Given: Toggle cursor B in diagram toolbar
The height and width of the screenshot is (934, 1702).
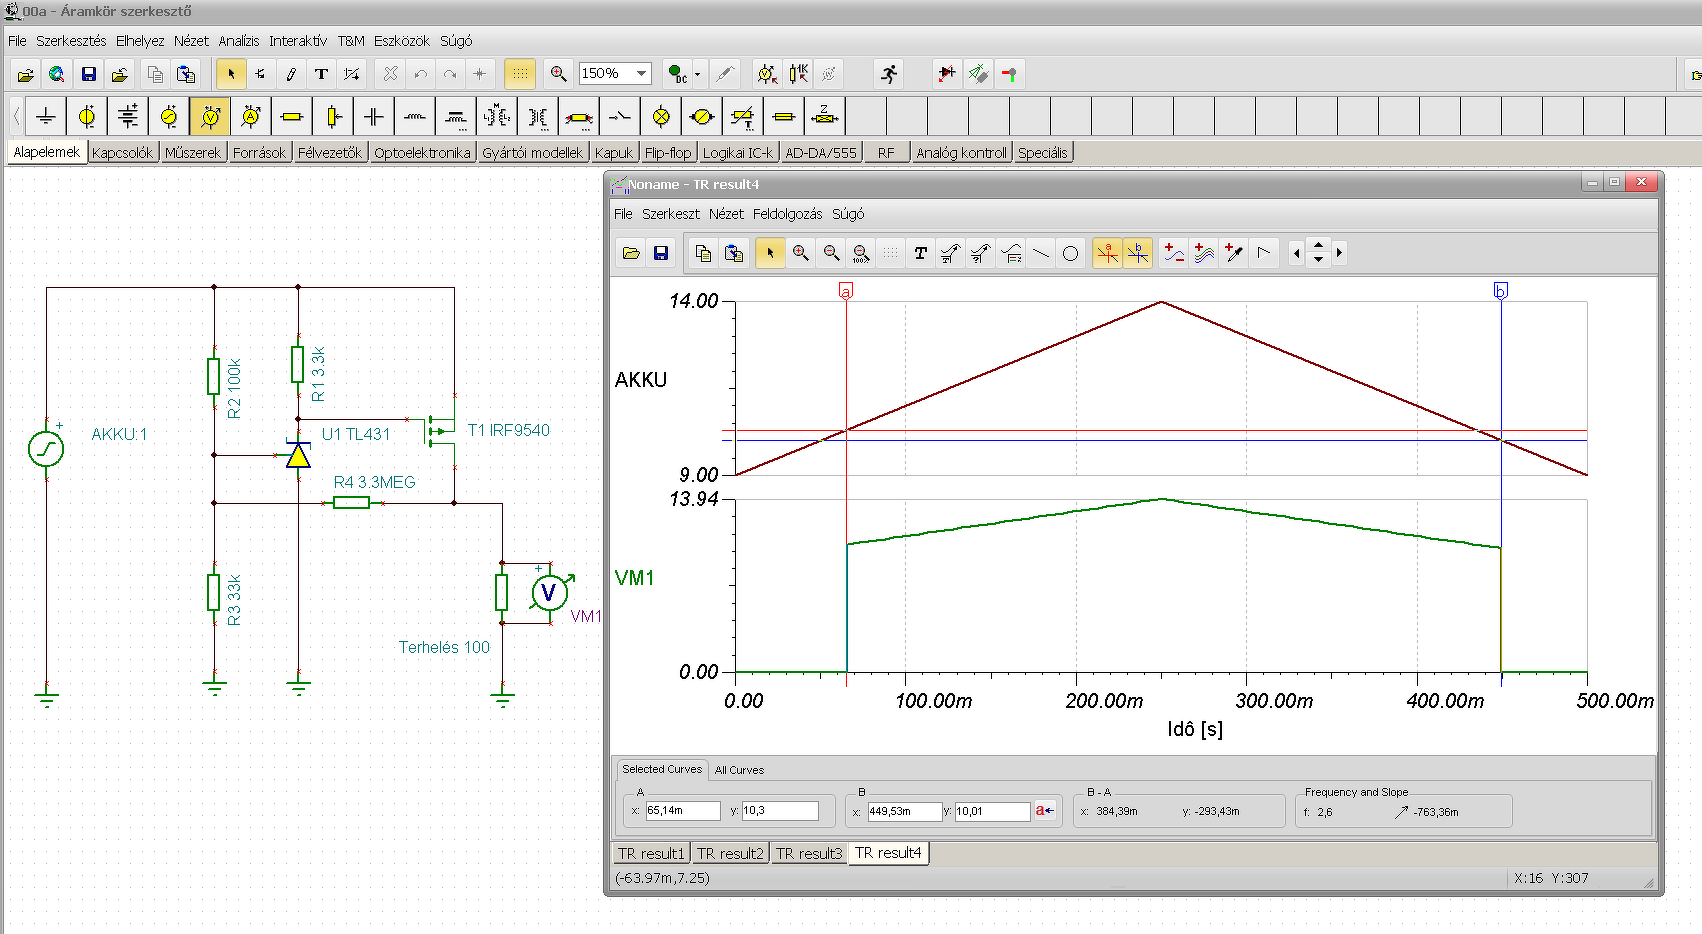Looking at the screenshot, I should point(1138,253).
